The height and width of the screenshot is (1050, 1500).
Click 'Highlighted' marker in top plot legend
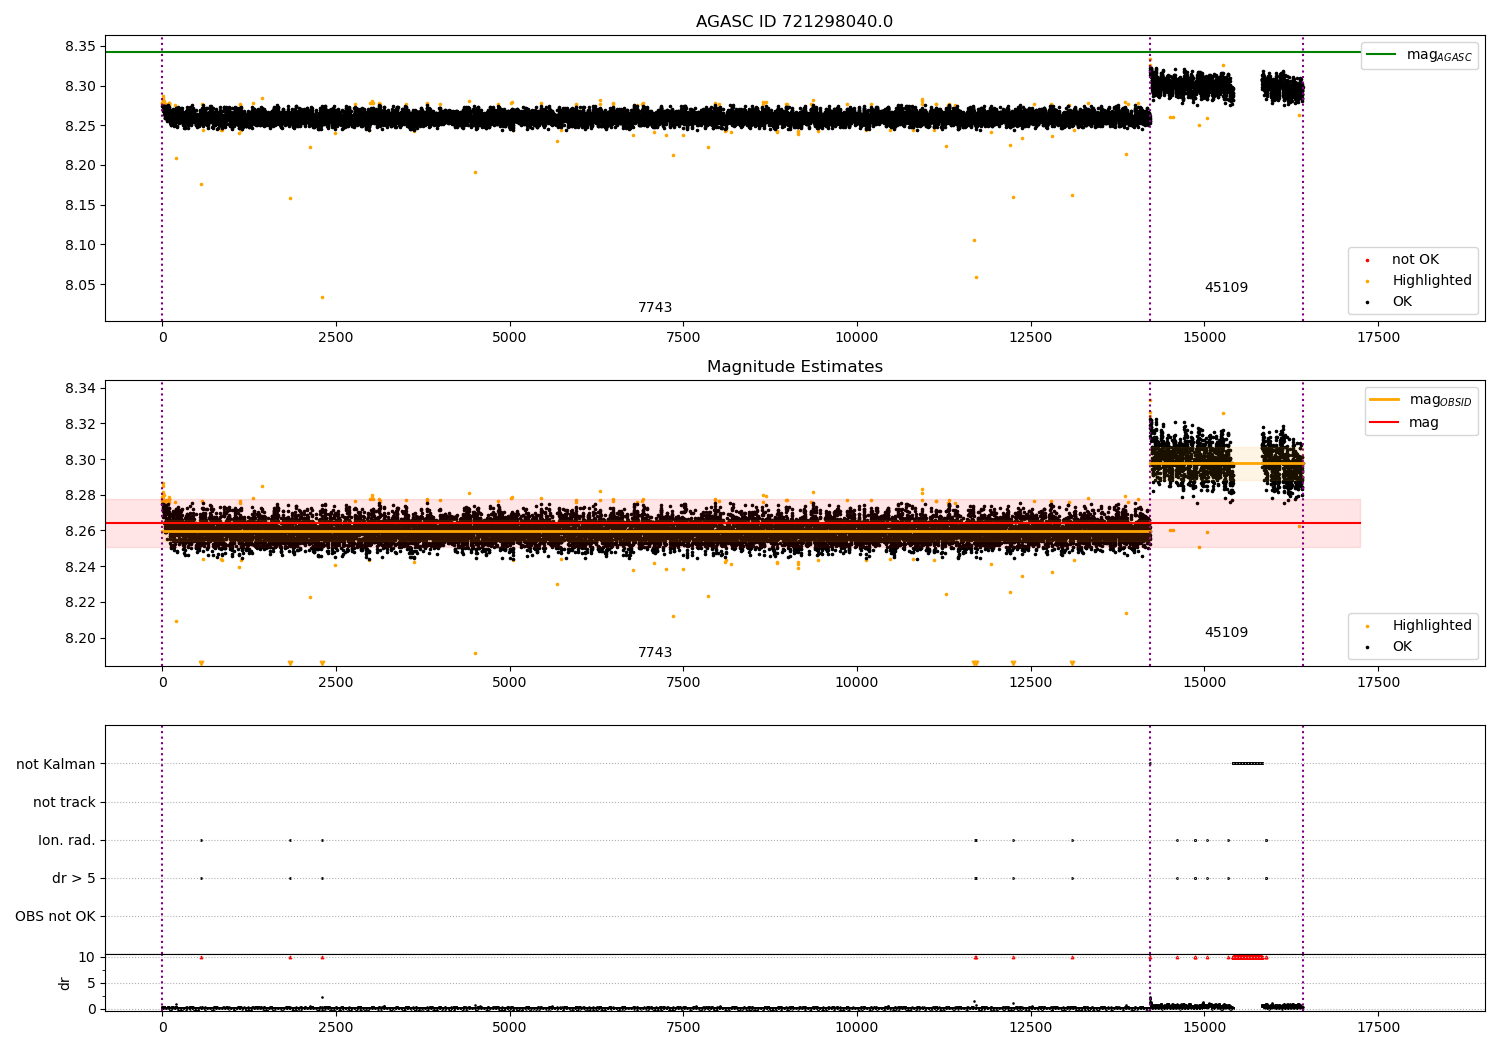(x=1367, y=281)
